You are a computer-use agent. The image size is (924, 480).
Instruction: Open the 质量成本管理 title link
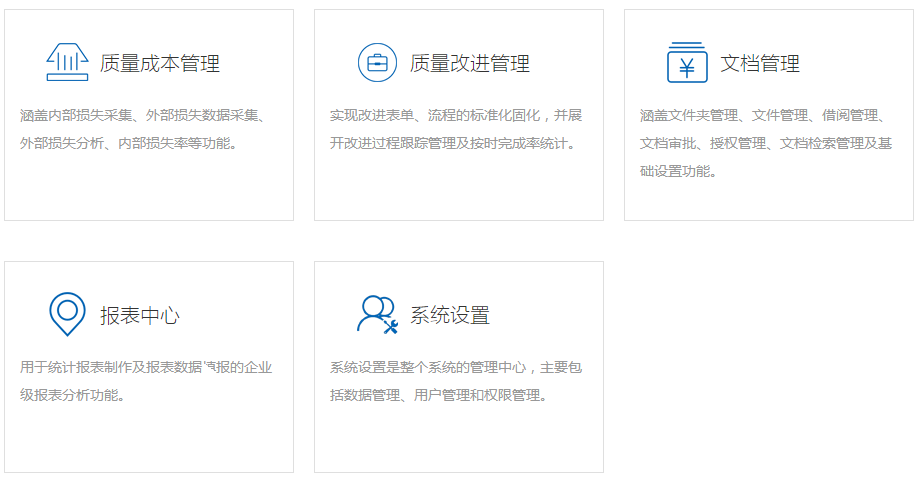[x=160, y=64]
